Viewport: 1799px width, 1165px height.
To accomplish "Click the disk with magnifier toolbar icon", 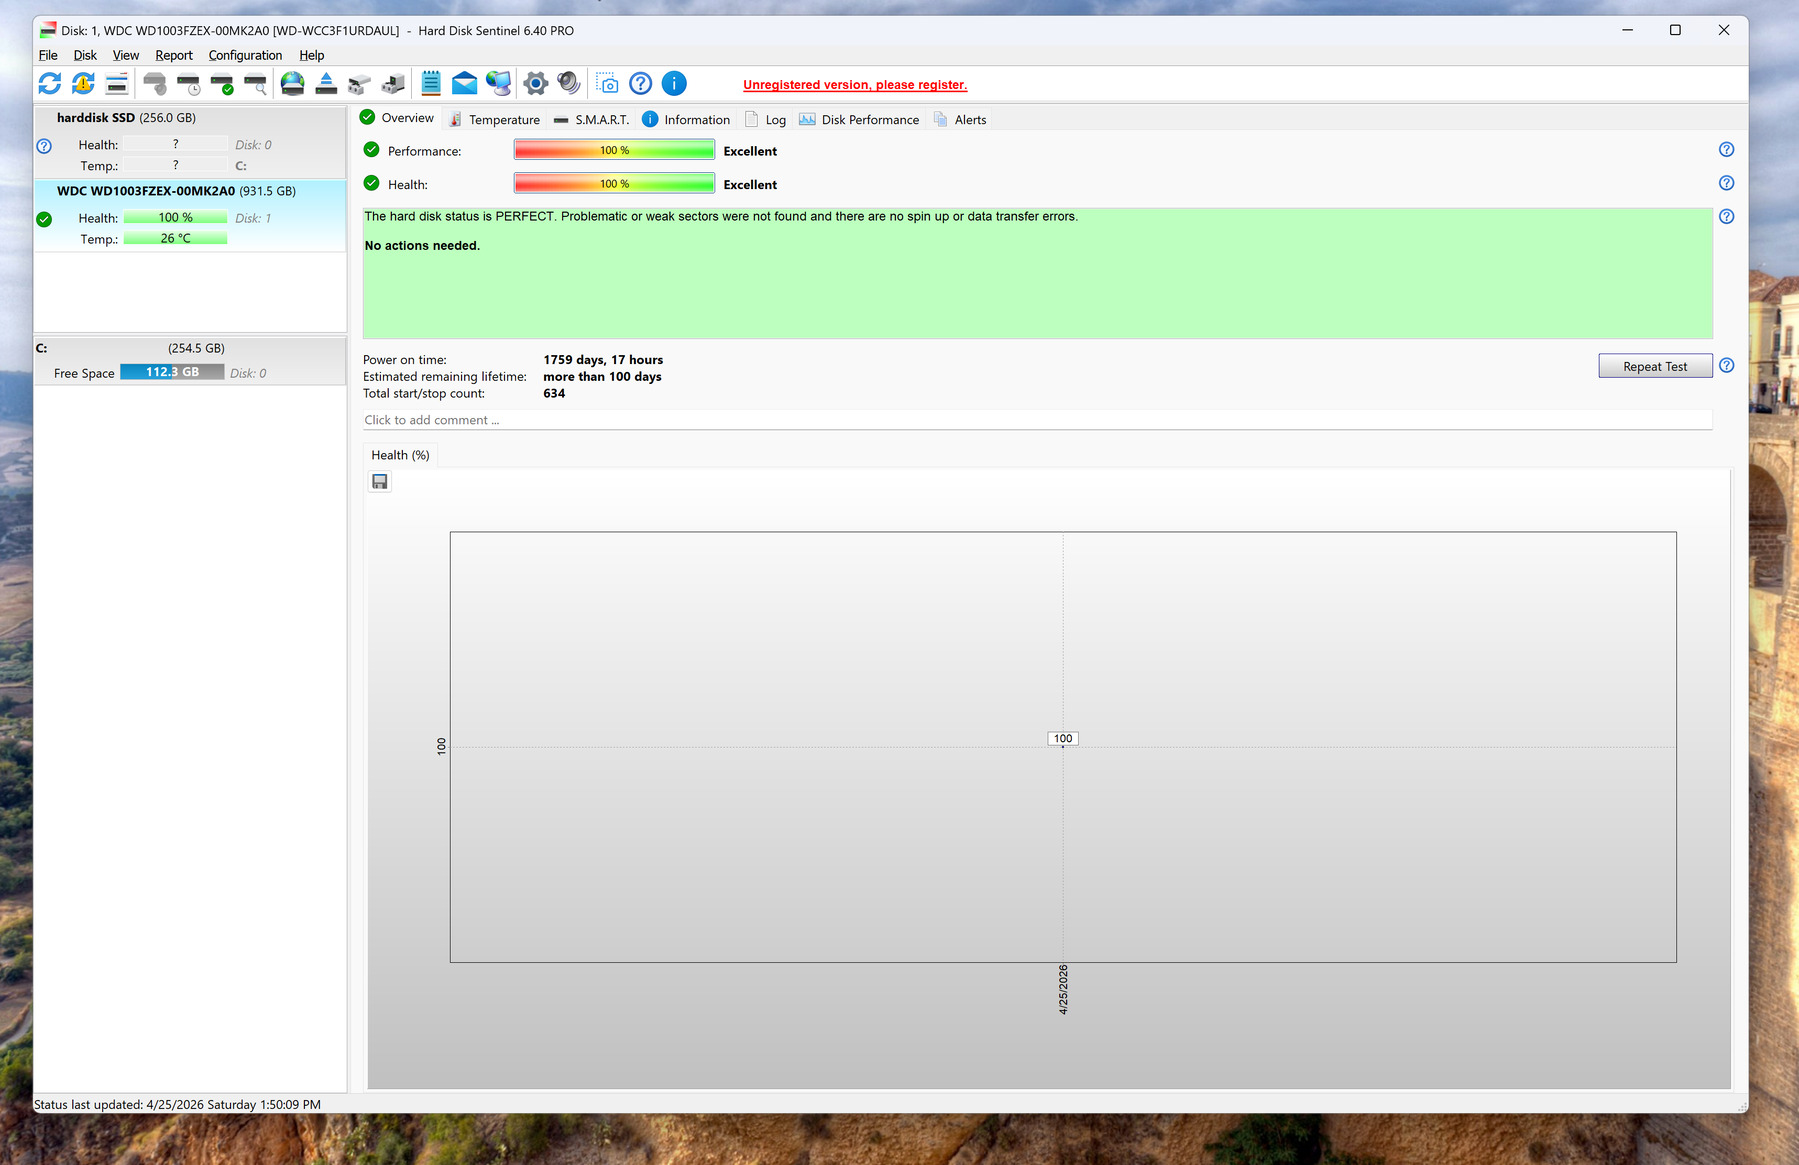I will (256, 84).
